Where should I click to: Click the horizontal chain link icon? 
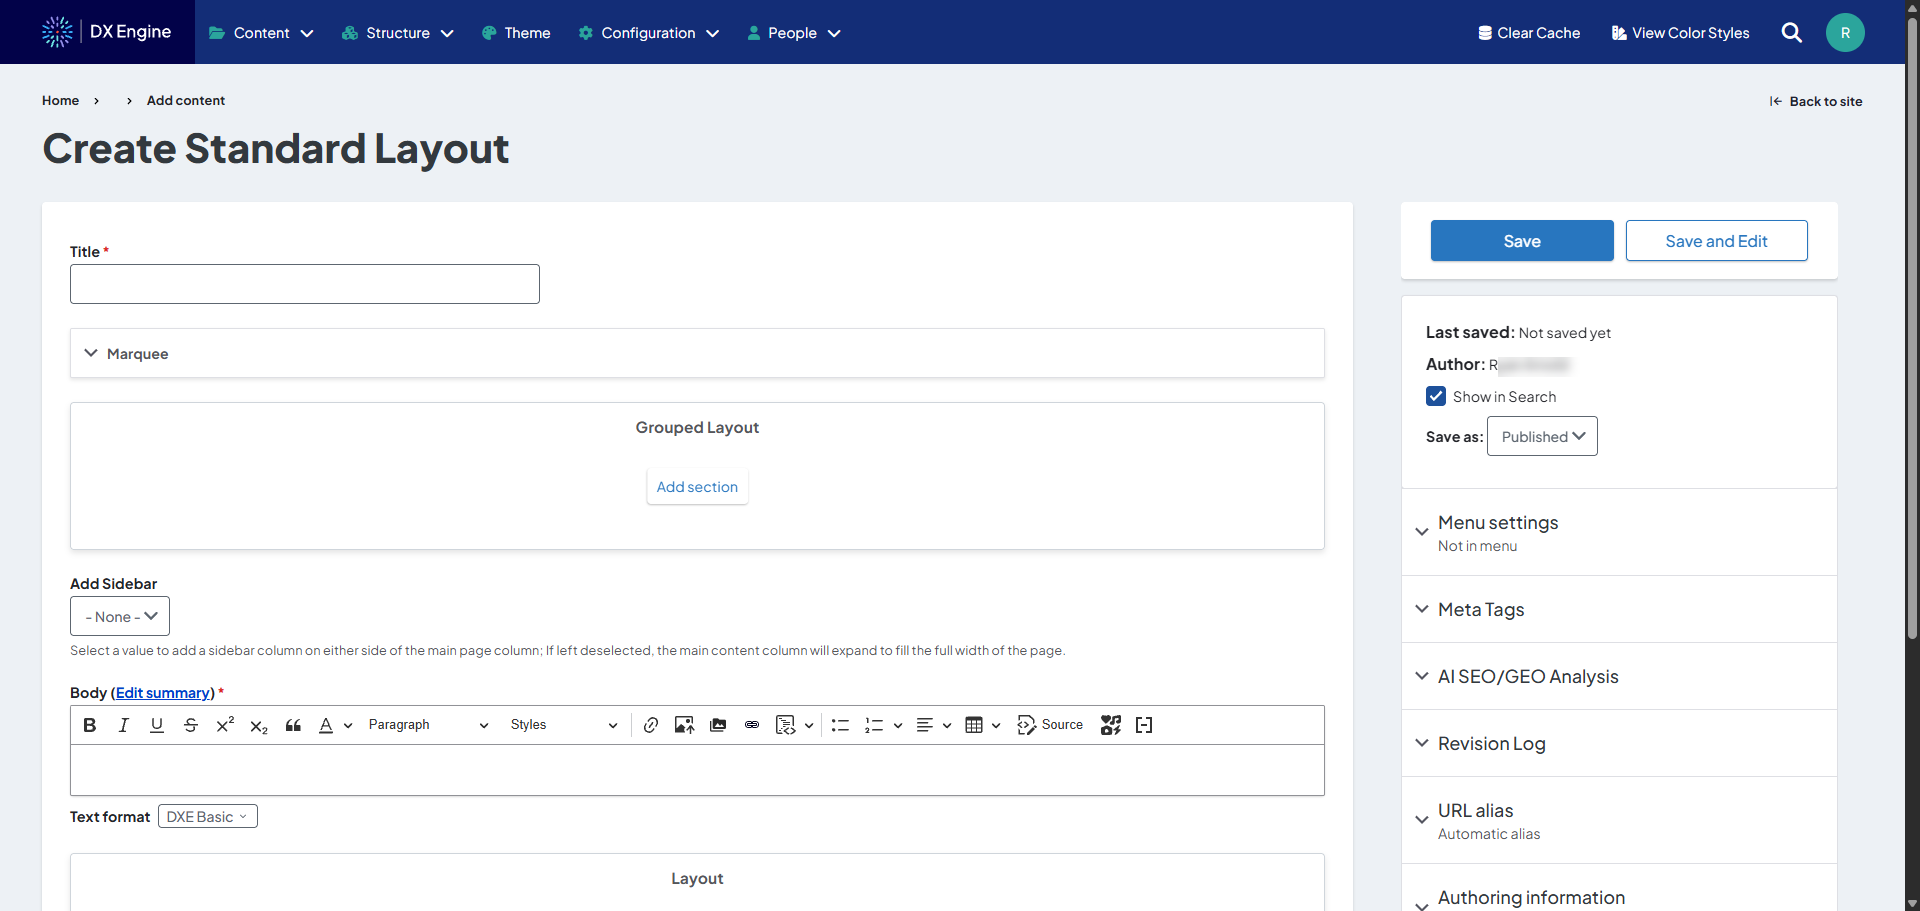[x=752, y=725]
